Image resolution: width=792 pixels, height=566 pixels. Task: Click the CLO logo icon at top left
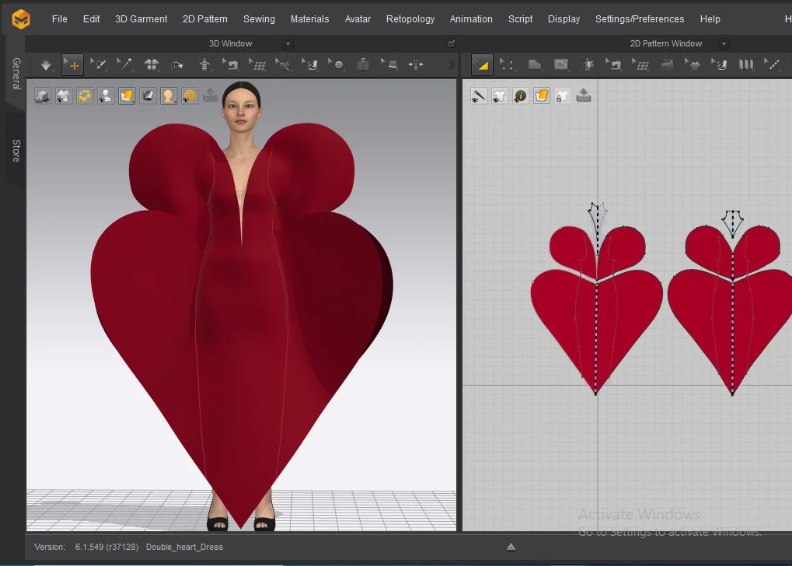[21, 19]
